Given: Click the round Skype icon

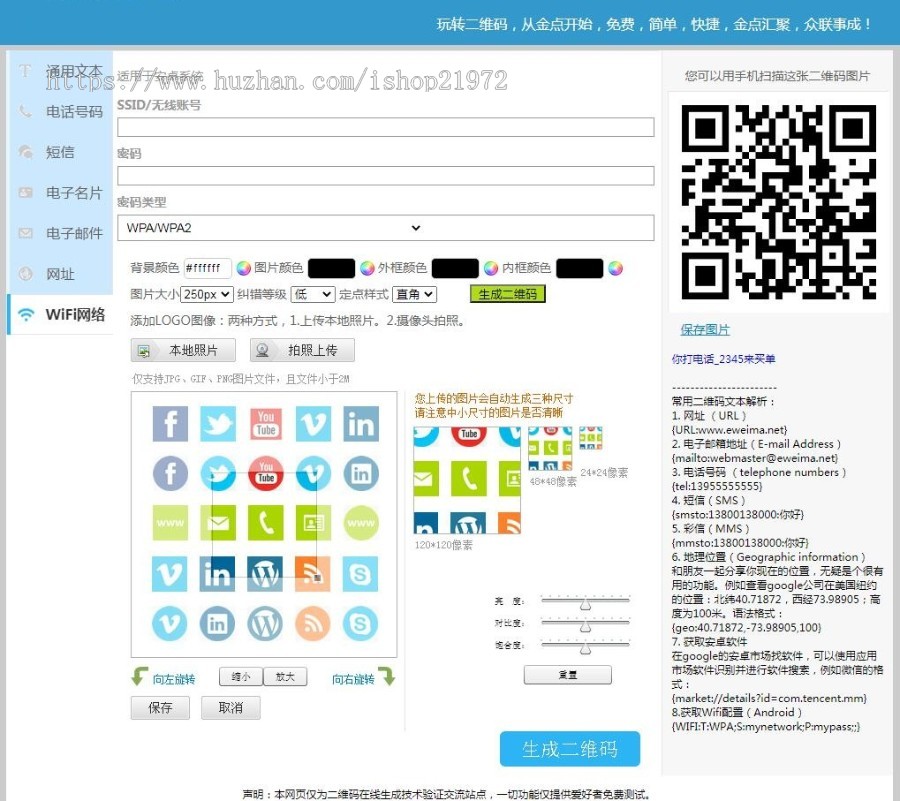Looking at the screenshot, I should click(361, 623).
